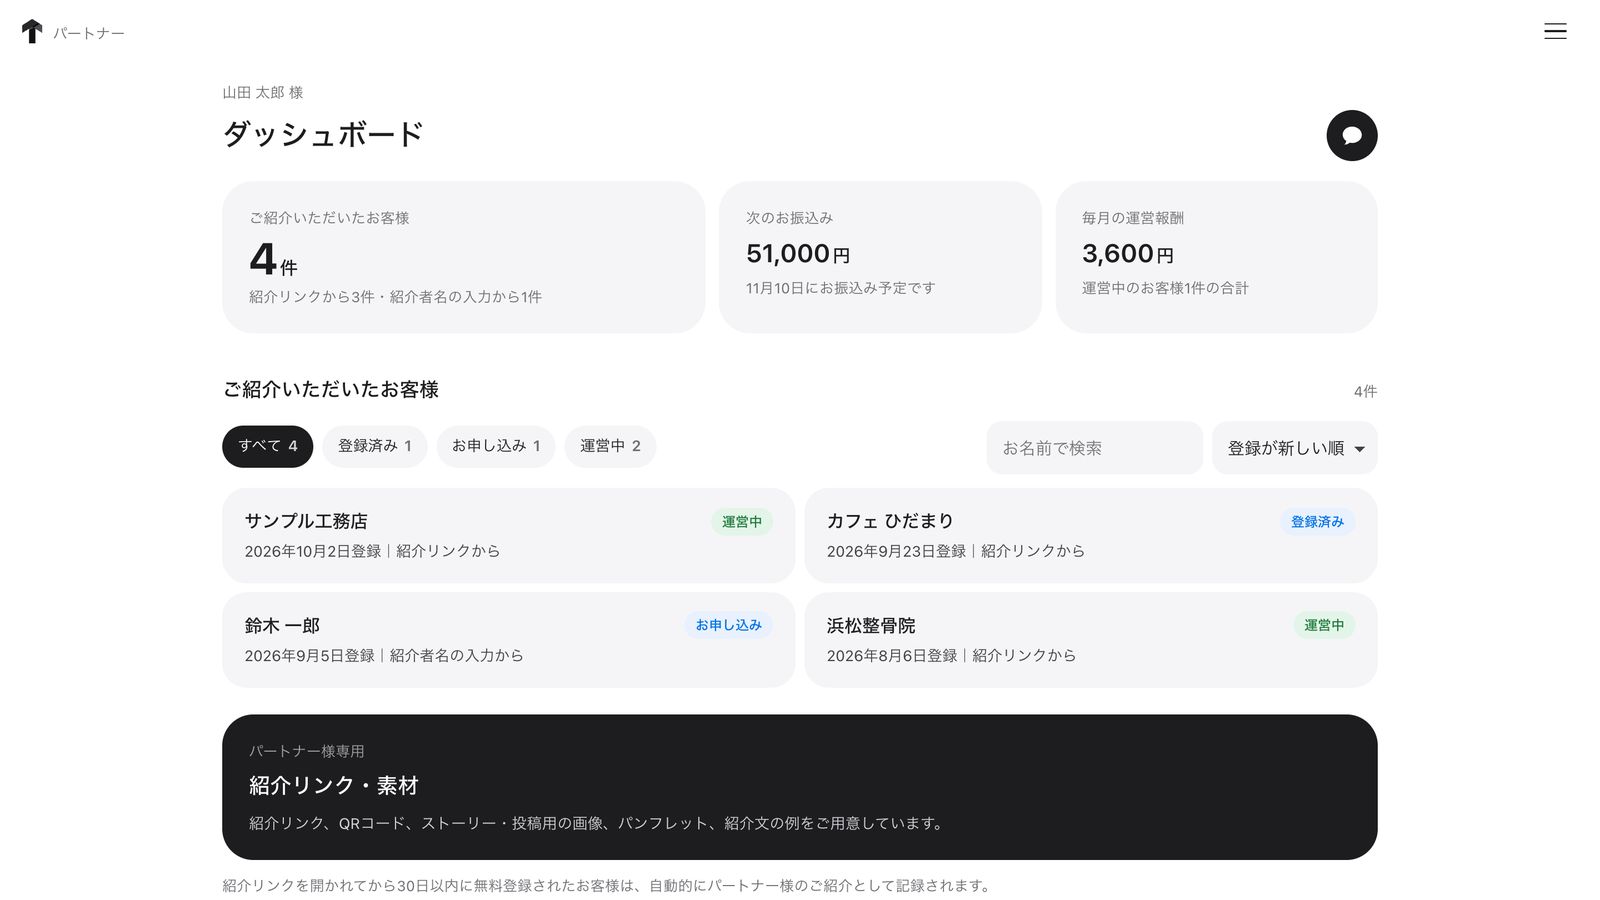1600x900 pixels.
Task: Click the 毎月の運営報酬 3,600円 card
Action: (x=1216, y=257)
